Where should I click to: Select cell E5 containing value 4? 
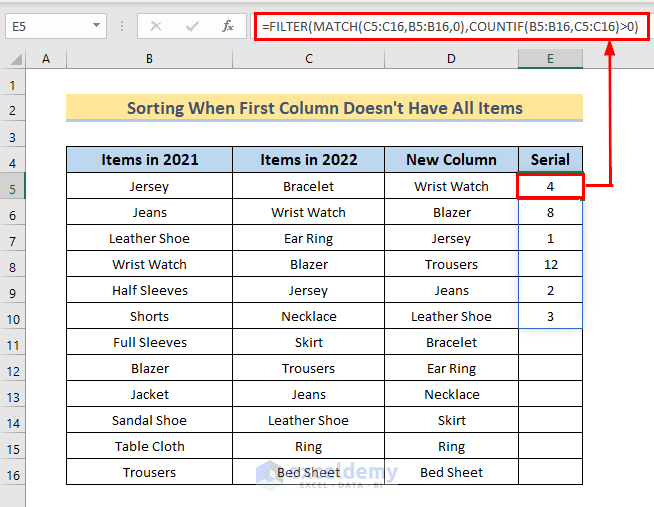[550, 186]
